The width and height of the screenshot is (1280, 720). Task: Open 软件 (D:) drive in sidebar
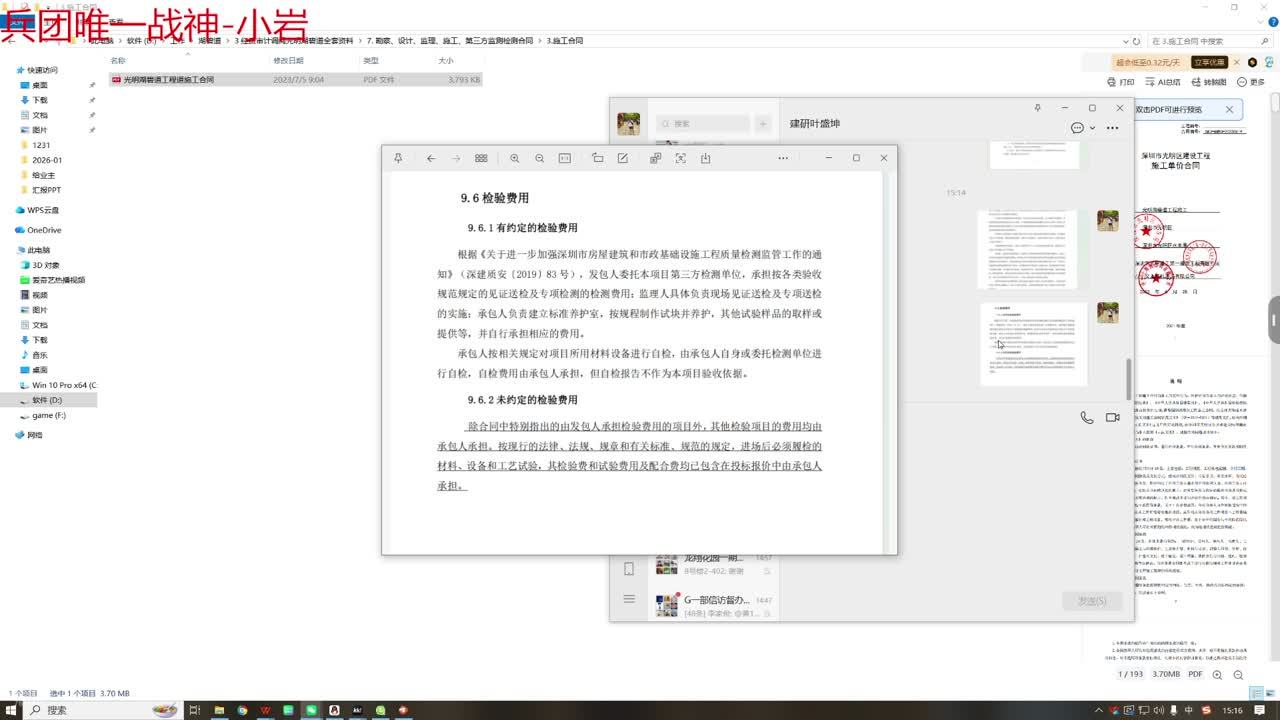coord(47,400)
